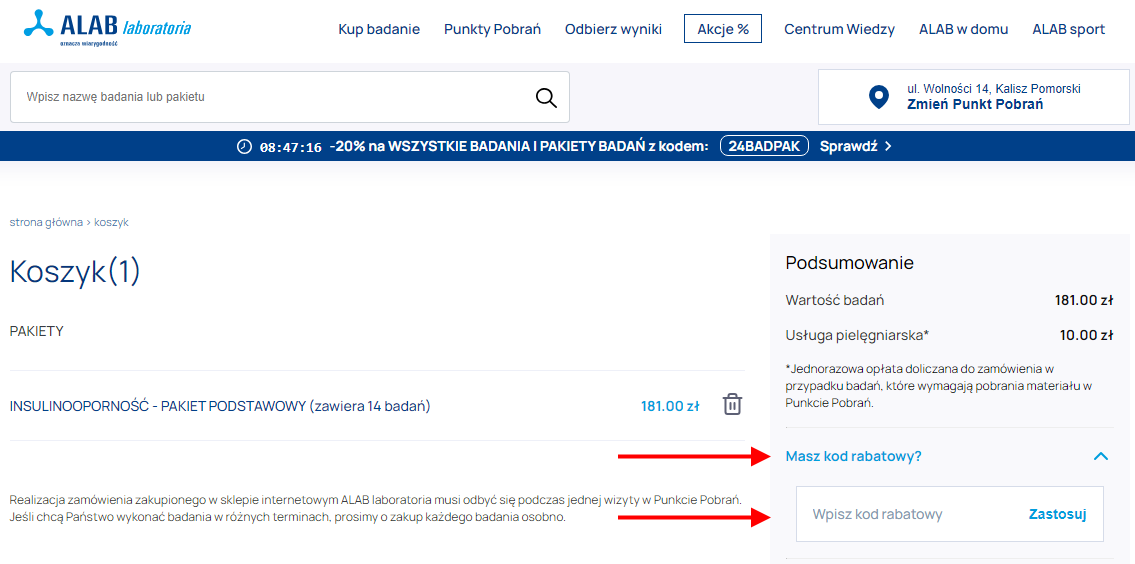Click the address ul. Wolności 14 text
Viewport: 1135px width, 564px height.
pyautogui.click(x=994, y=88)
